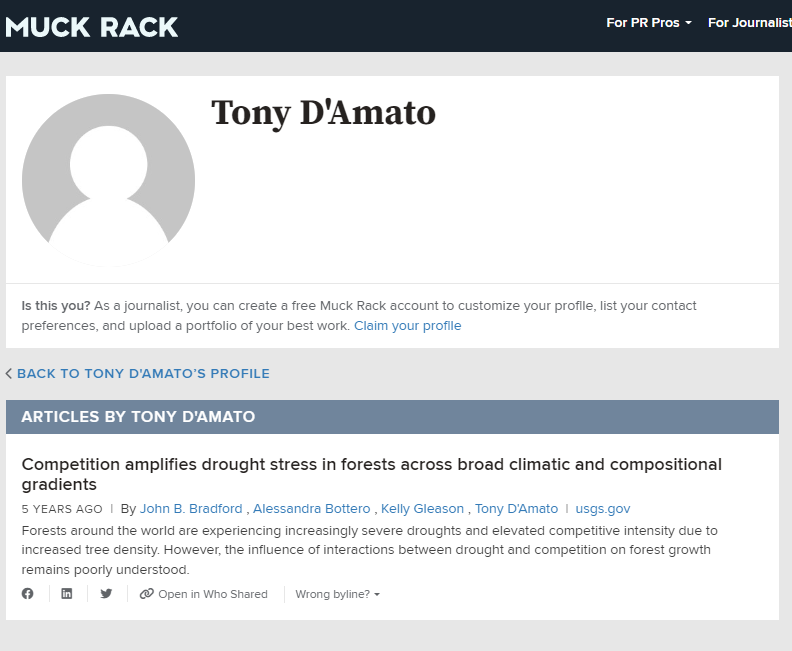Go back to Tony D'Amato's profile
Screen dimensions: 792x651
(x=143, y=374)
